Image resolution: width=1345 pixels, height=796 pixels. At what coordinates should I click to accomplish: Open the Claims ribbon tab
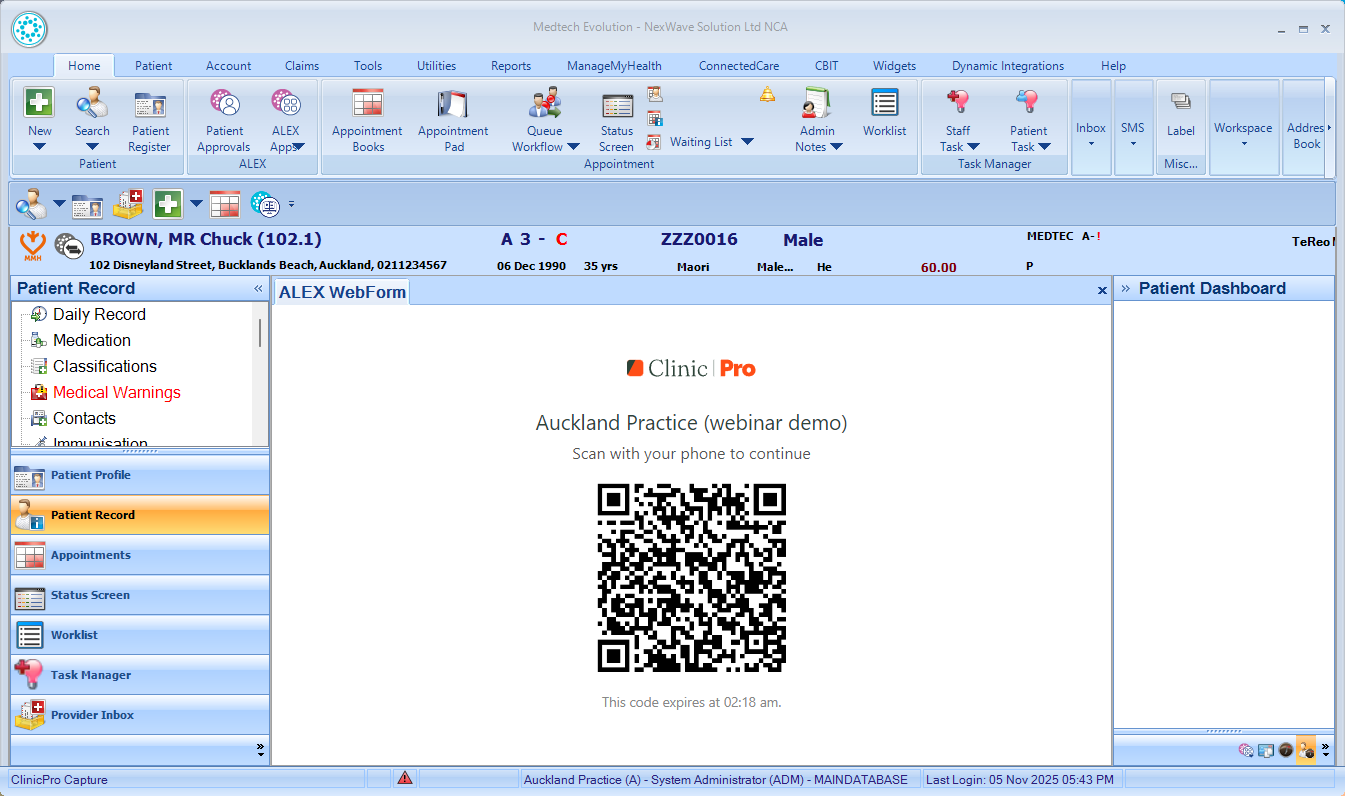302,66
